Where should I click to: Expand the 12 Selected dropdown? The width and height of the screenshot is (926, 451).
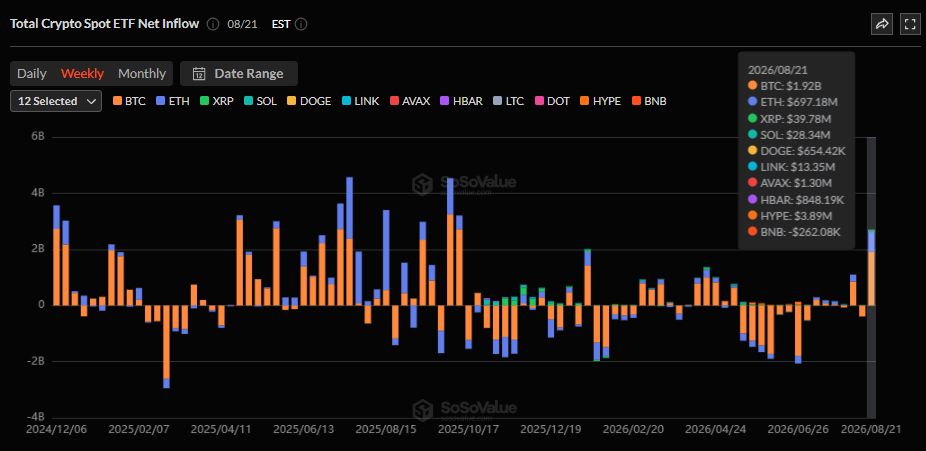tap(56, 101)
